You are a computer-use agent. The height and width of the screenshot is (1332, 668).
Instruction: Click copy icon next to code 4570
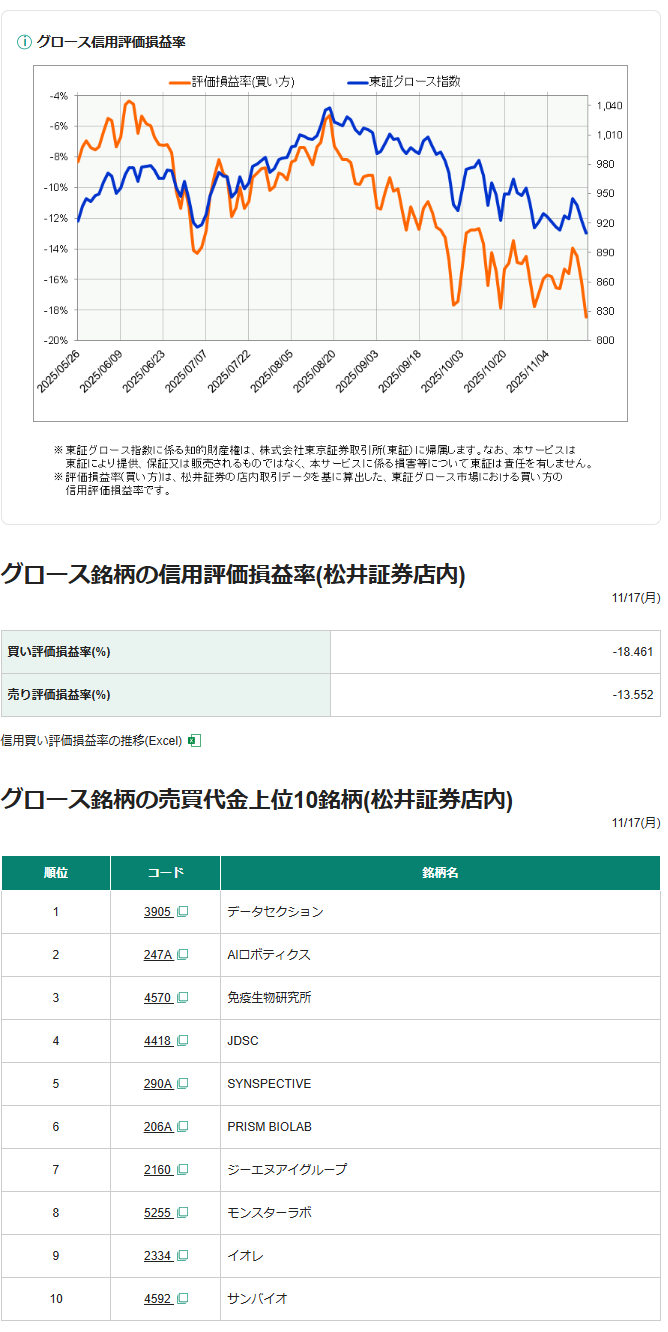click(x=183, y=998)
